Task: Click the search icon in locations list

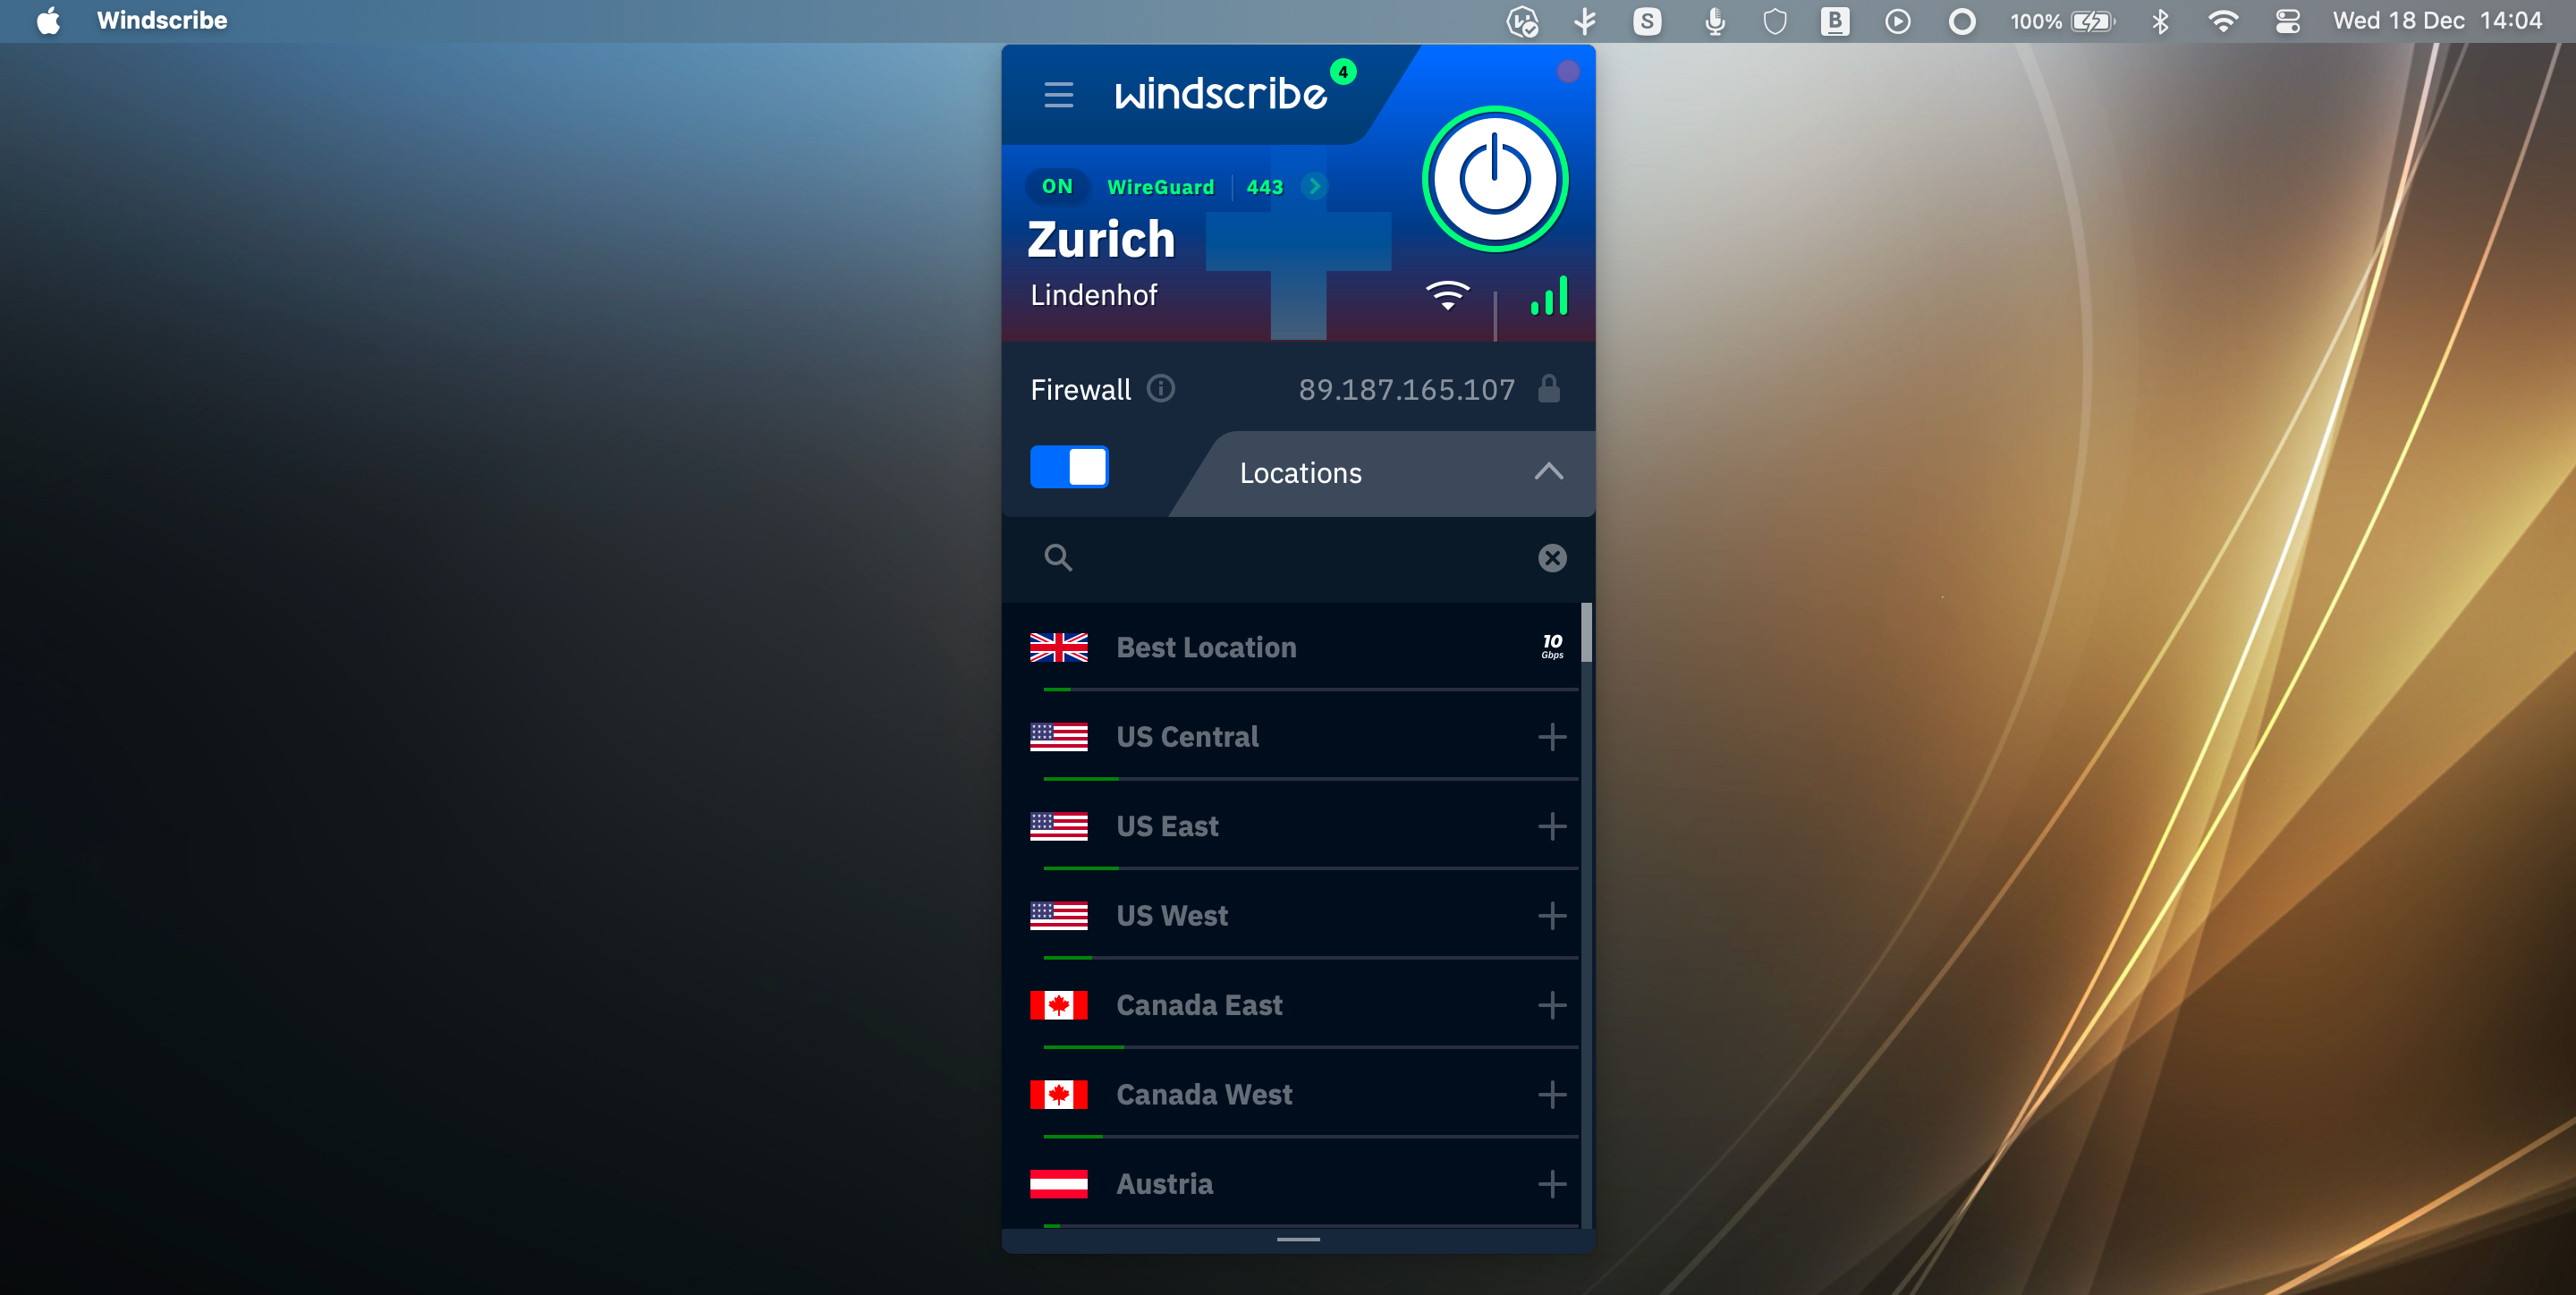Action: (x=1058, y=556)
